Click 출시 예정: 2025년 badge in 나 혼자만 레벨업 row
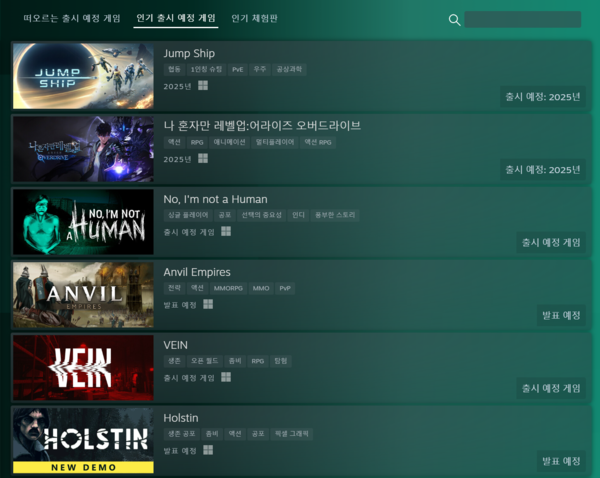The image size is (600, 478). tap(543, 170)
